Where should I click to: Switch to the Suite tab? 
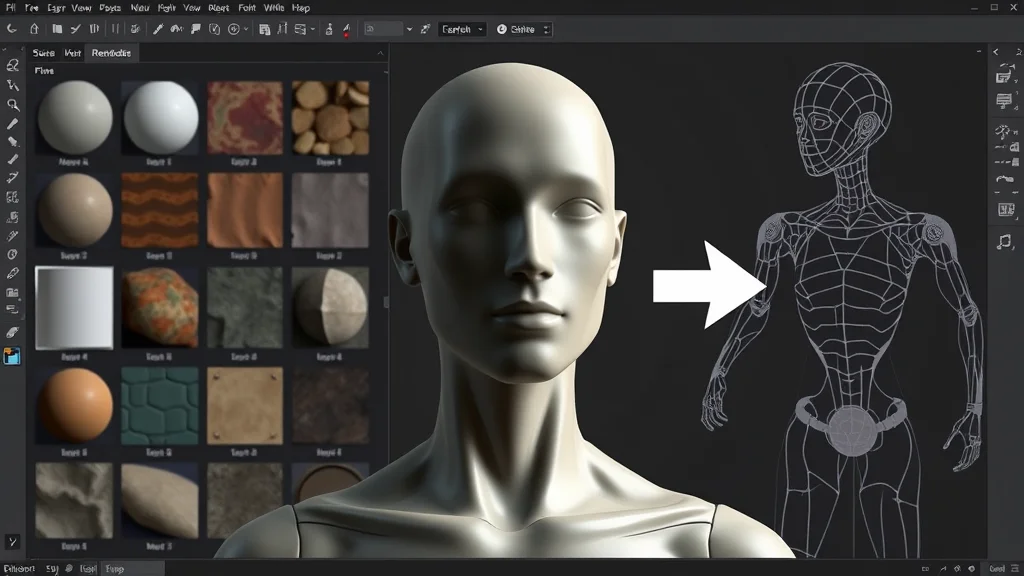[44, 53]
